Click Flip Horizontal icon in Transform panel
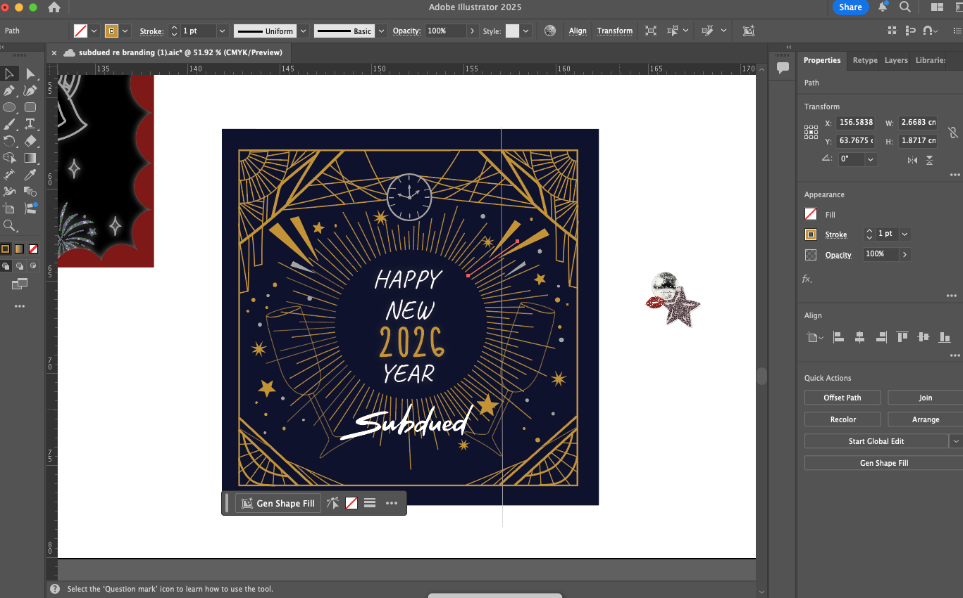Image resolution: width=963 pixels, height=598 pixels. [x=912, y=160]
